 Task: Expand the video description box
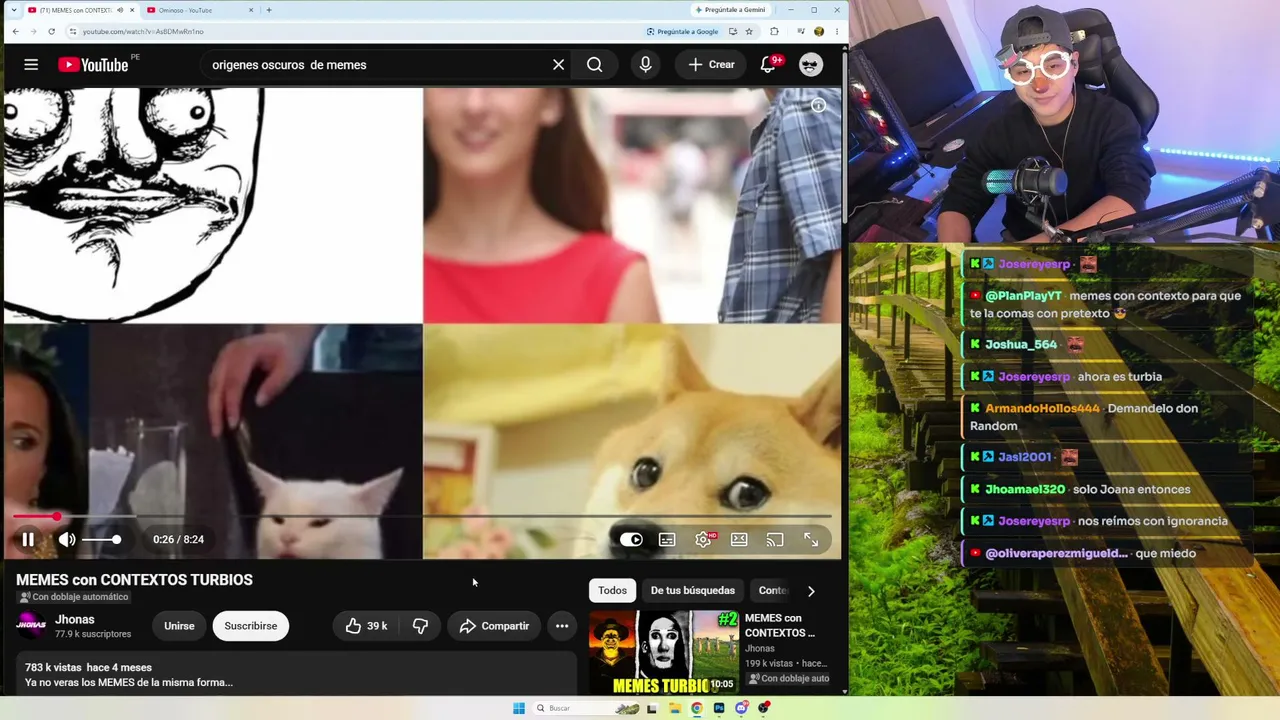point(296,674)
